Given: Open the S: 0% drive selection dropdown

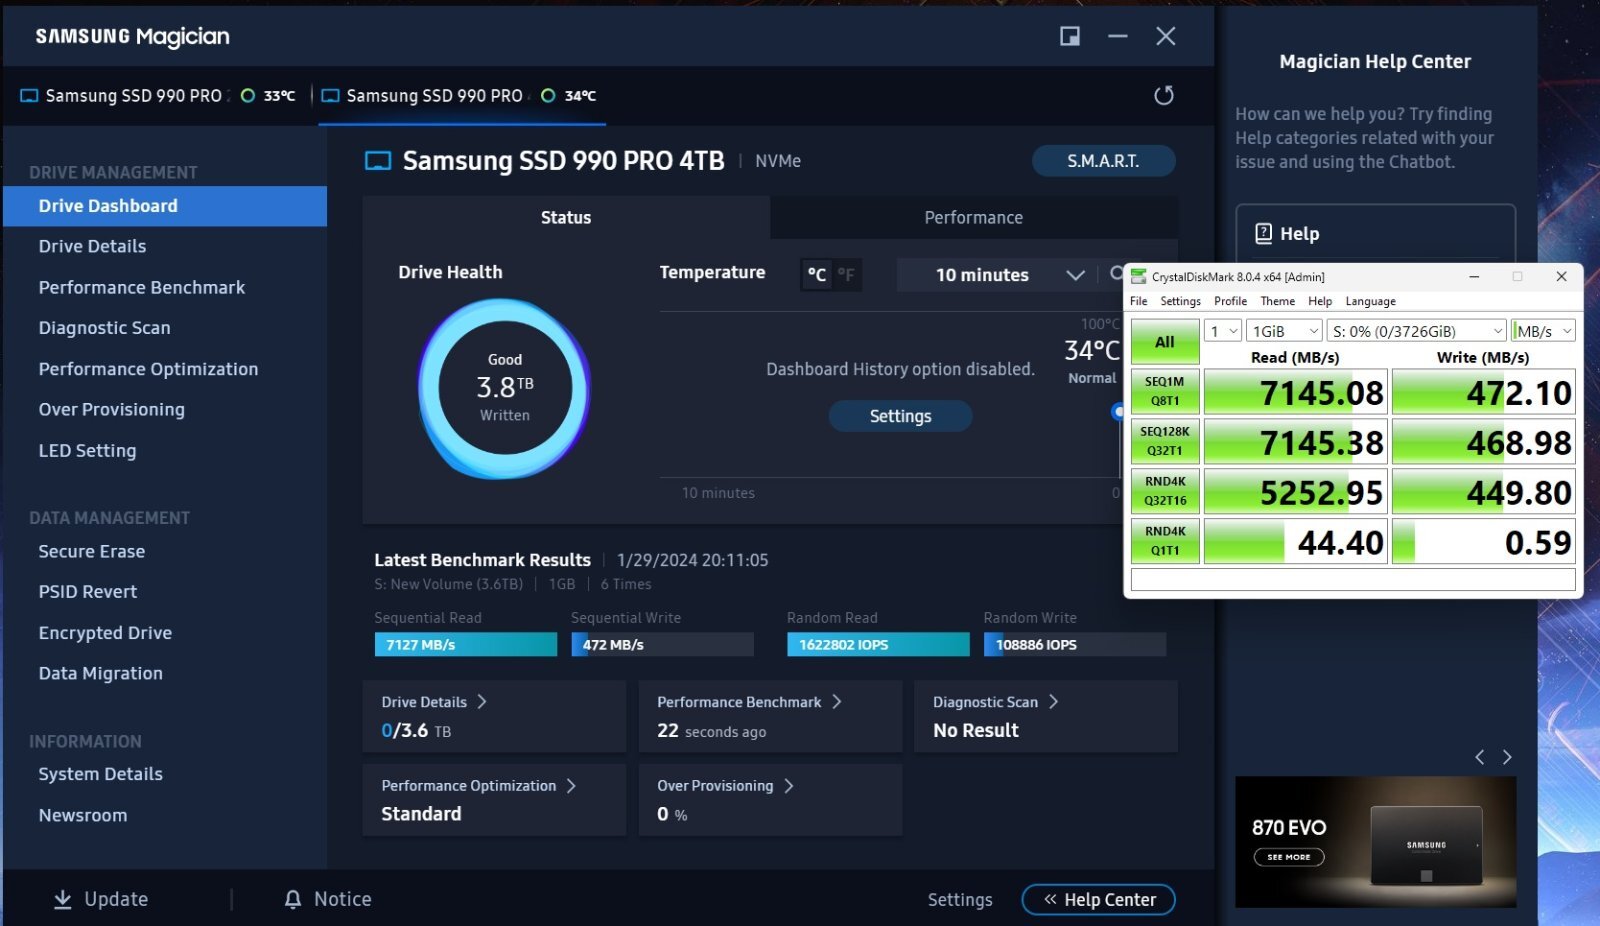Looking at the screenshot, I should point(1416,331).
